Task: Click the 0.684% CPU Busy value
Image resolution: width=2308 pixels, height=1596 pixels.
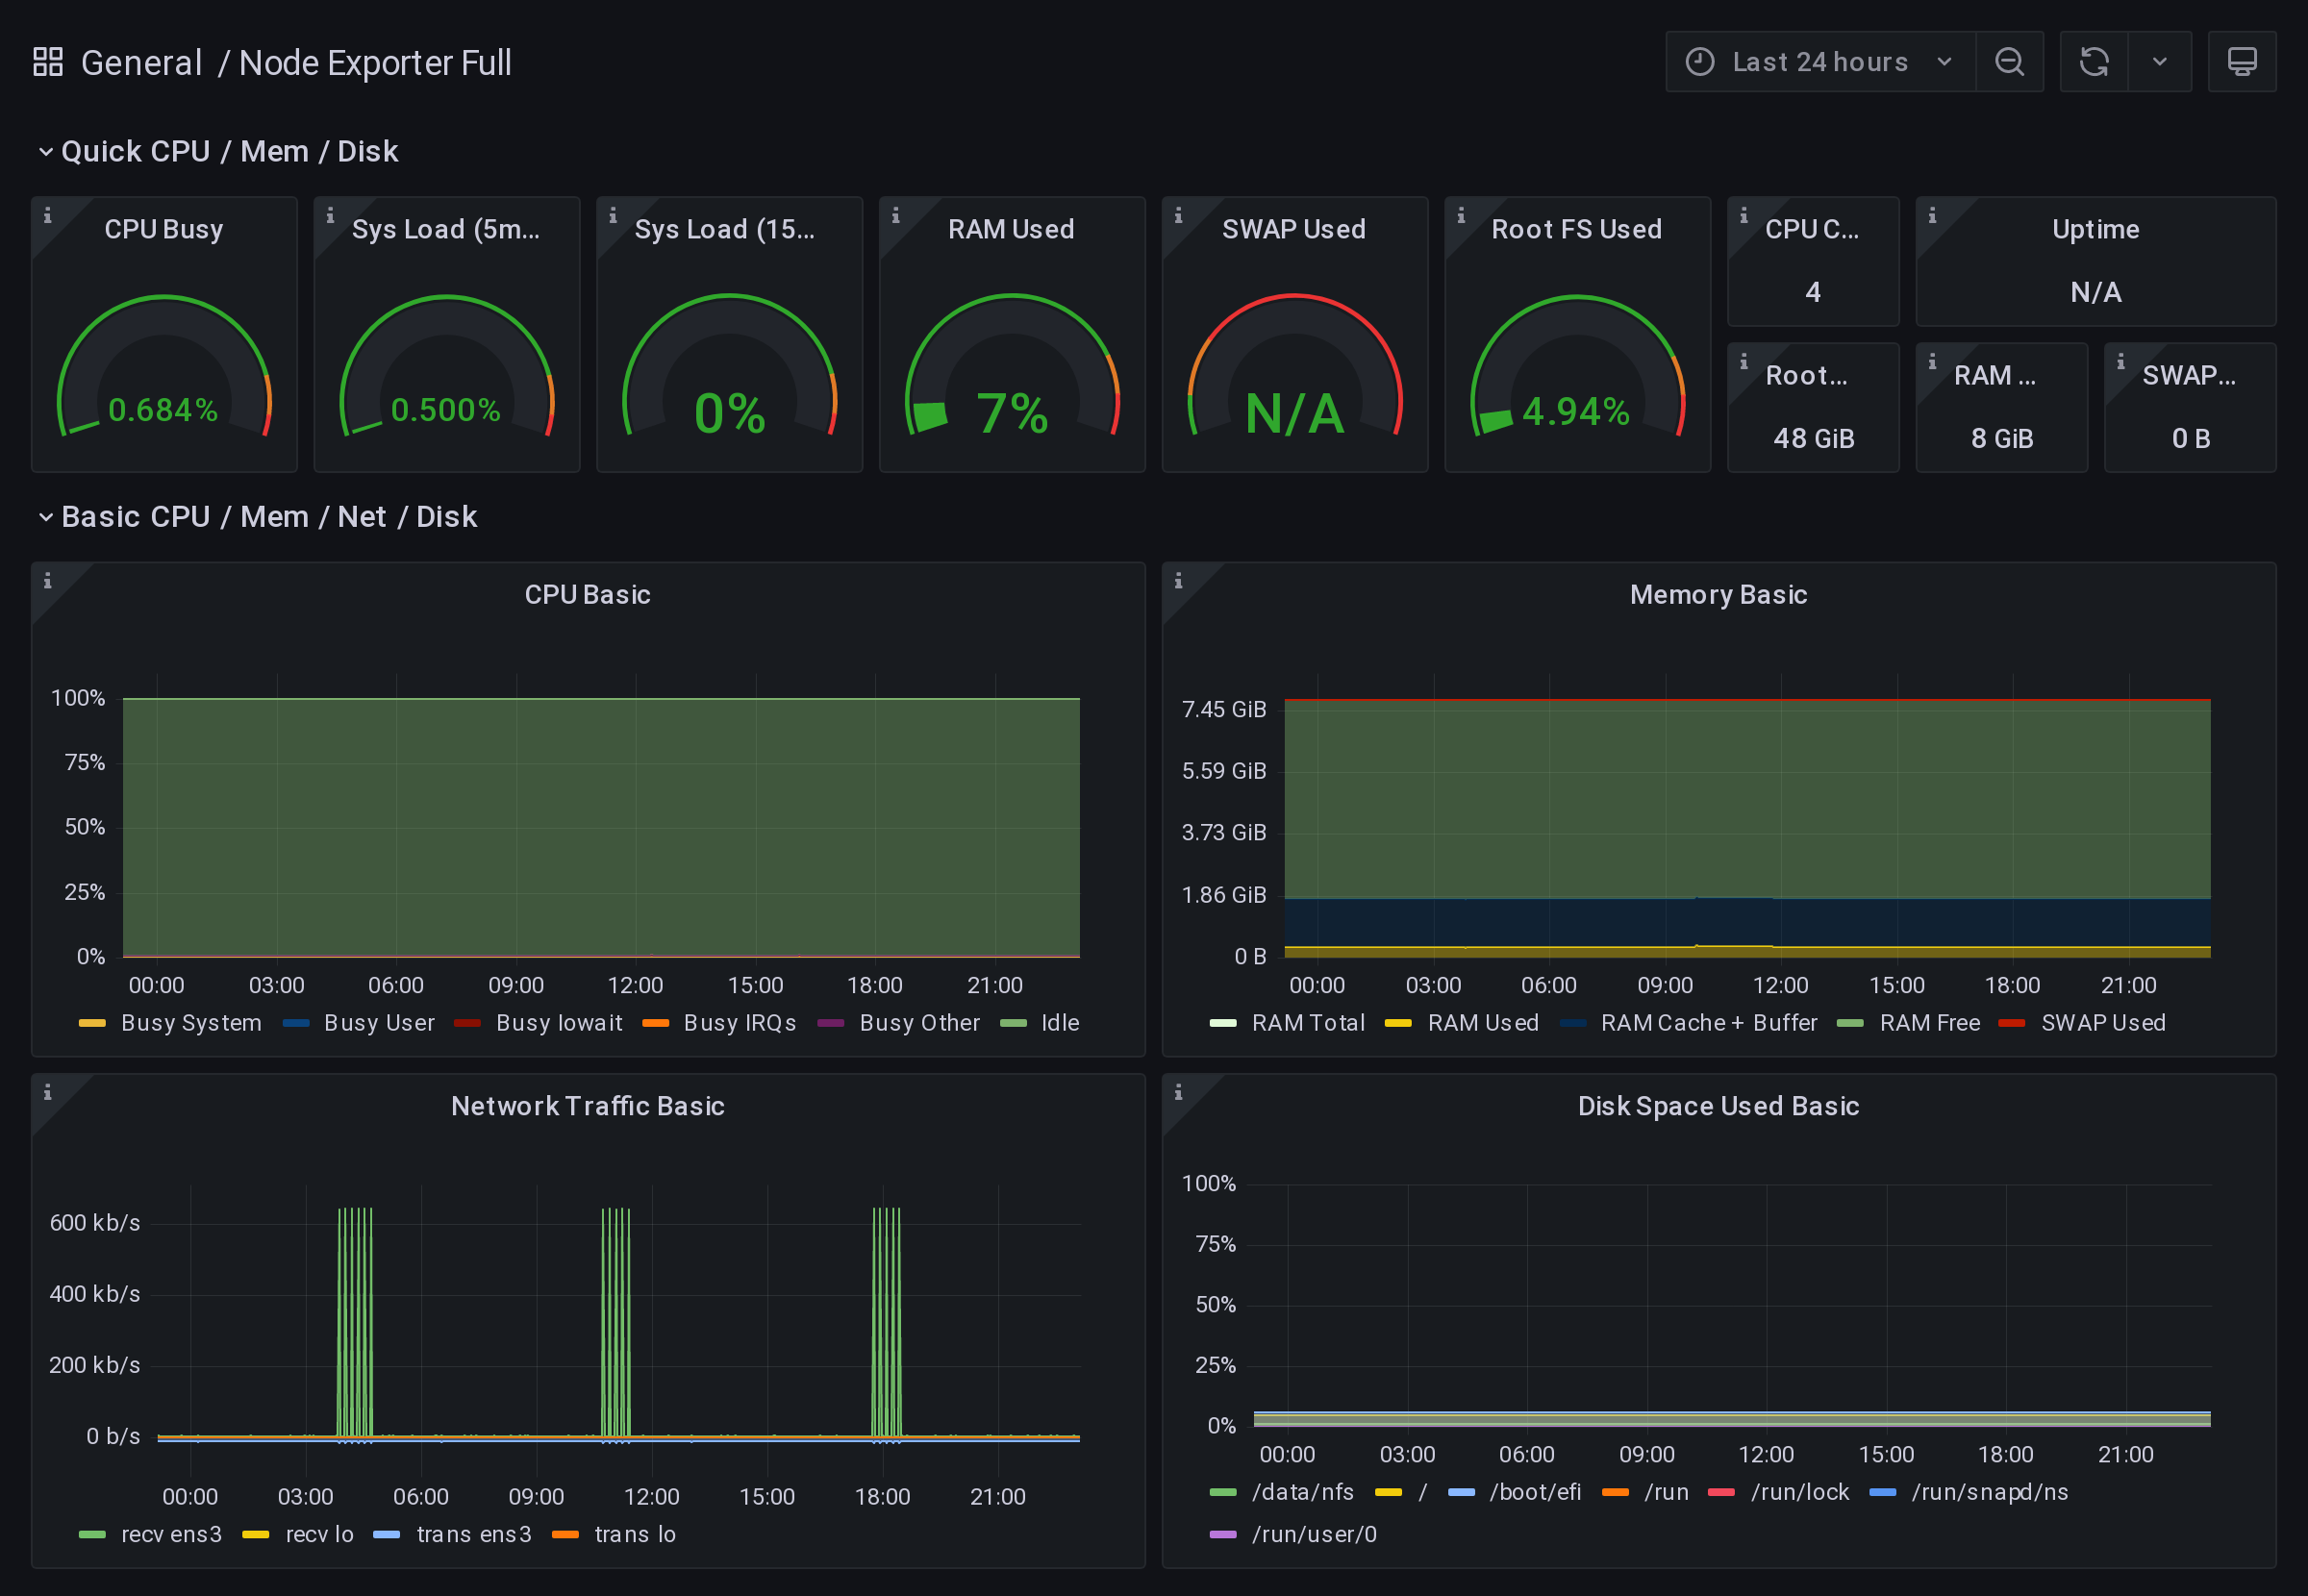Action: (163, 410)
